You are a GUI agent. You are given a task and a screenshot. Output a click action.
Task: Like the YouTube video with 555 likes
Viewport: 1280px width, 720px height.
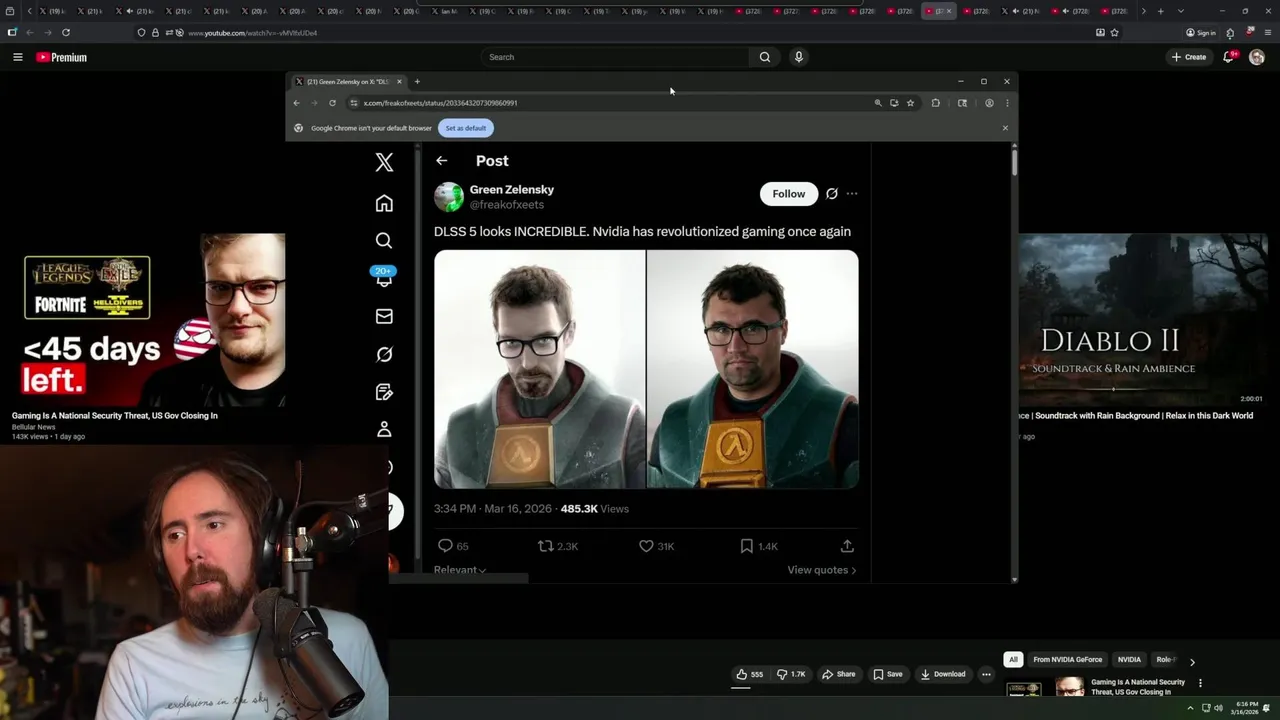750,674
